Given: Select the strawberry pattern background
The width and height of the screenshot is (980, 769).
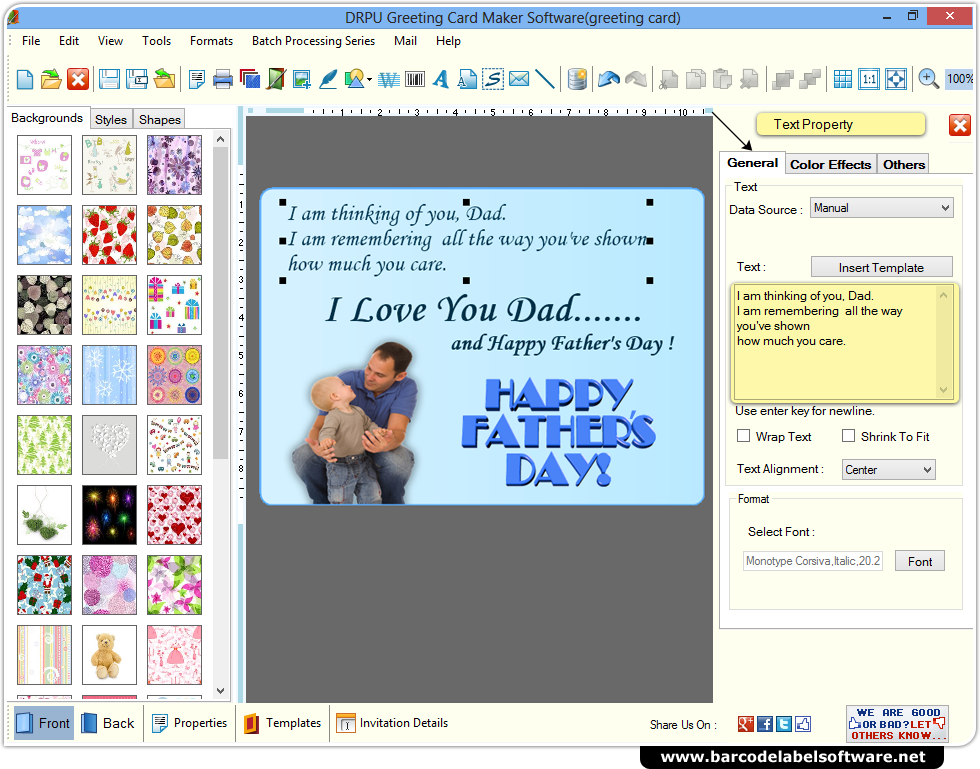Looking at the screenshot, I should click(x=109, y=235).
